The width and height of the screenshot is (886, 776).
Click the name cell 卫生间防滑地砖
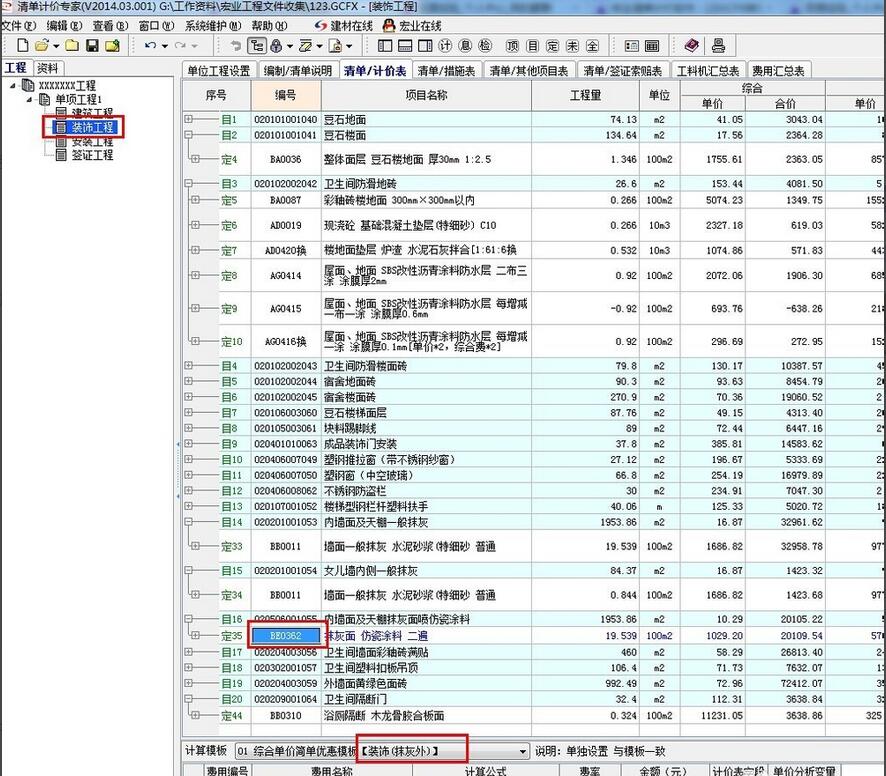pos(426,184)
